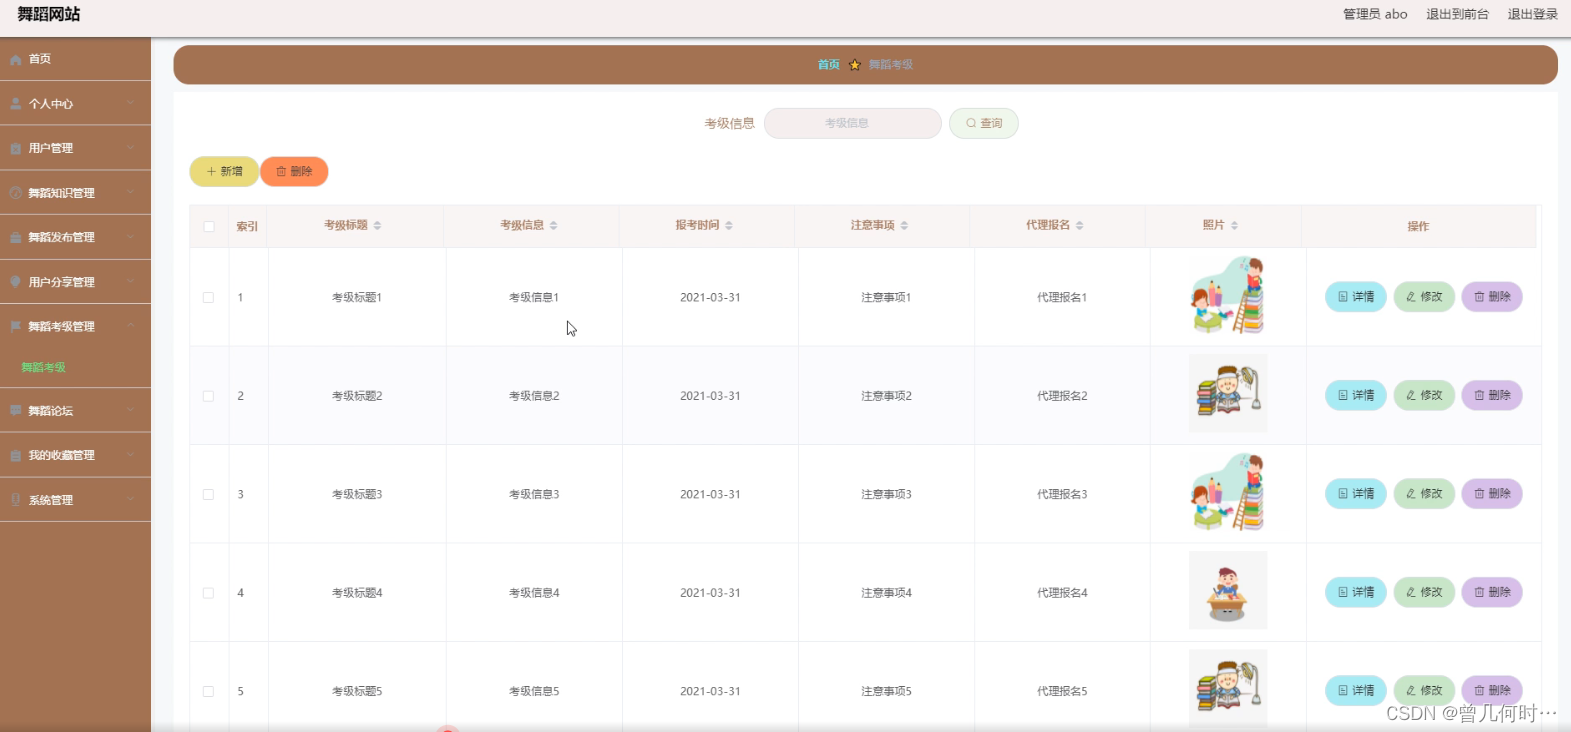Click the flag icon for 舞蹈考级管理

click(x=16, y=327)
